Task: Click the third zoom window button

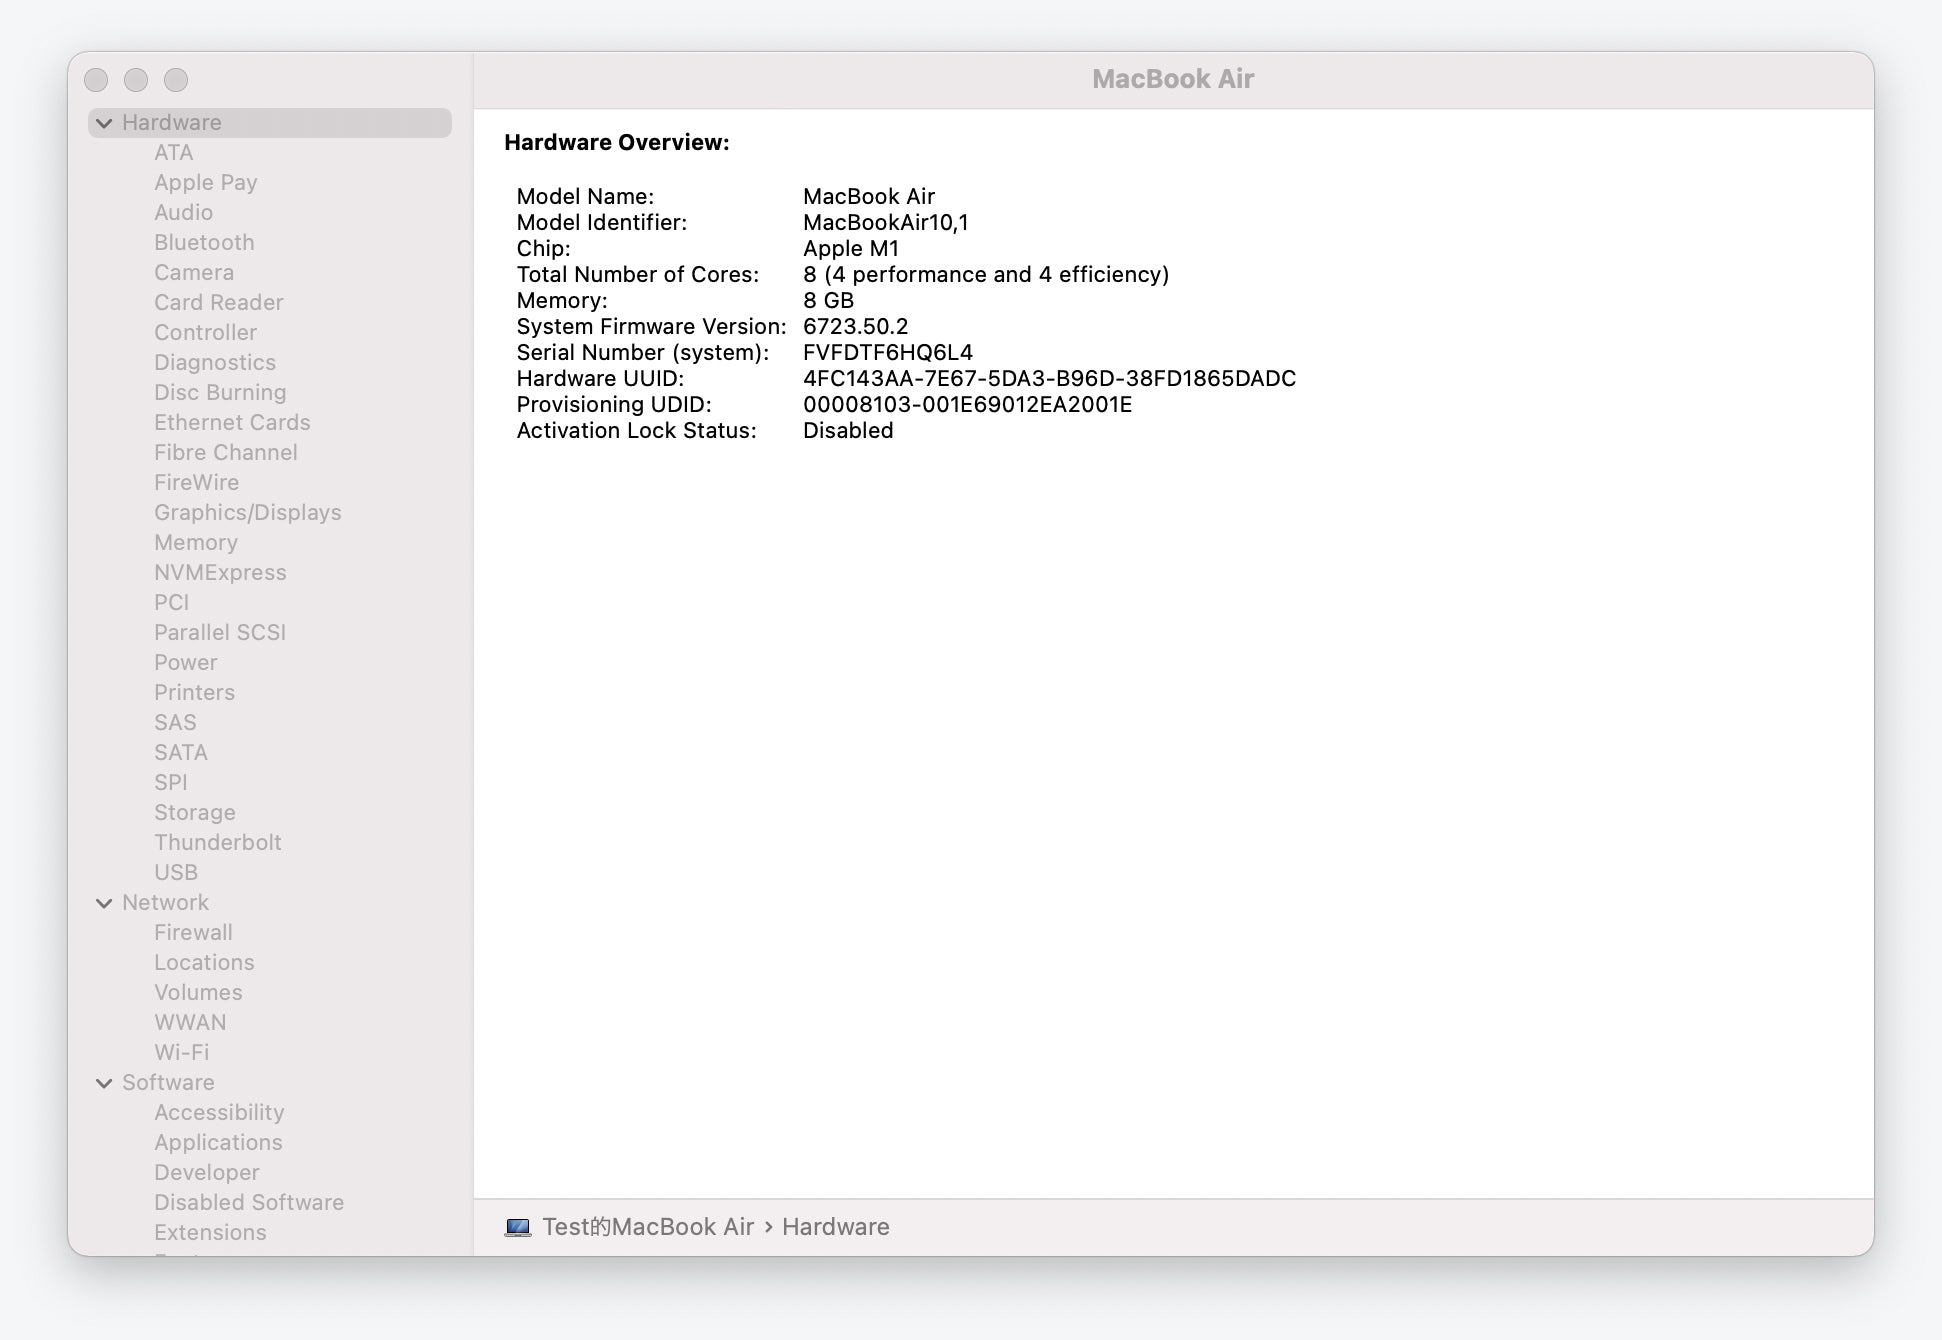Action: pyautogui.click(x=176, y=80)
